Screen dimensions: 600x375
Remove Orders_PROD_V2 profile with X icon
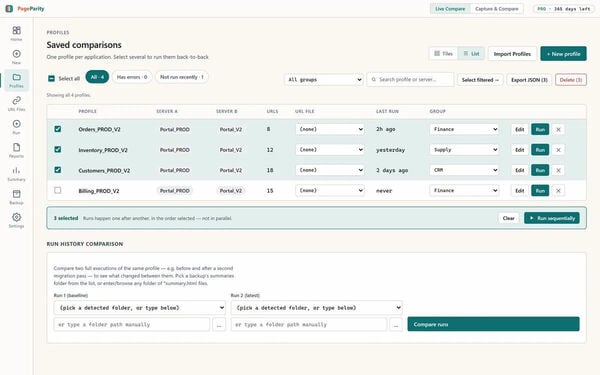click(558, 129)
